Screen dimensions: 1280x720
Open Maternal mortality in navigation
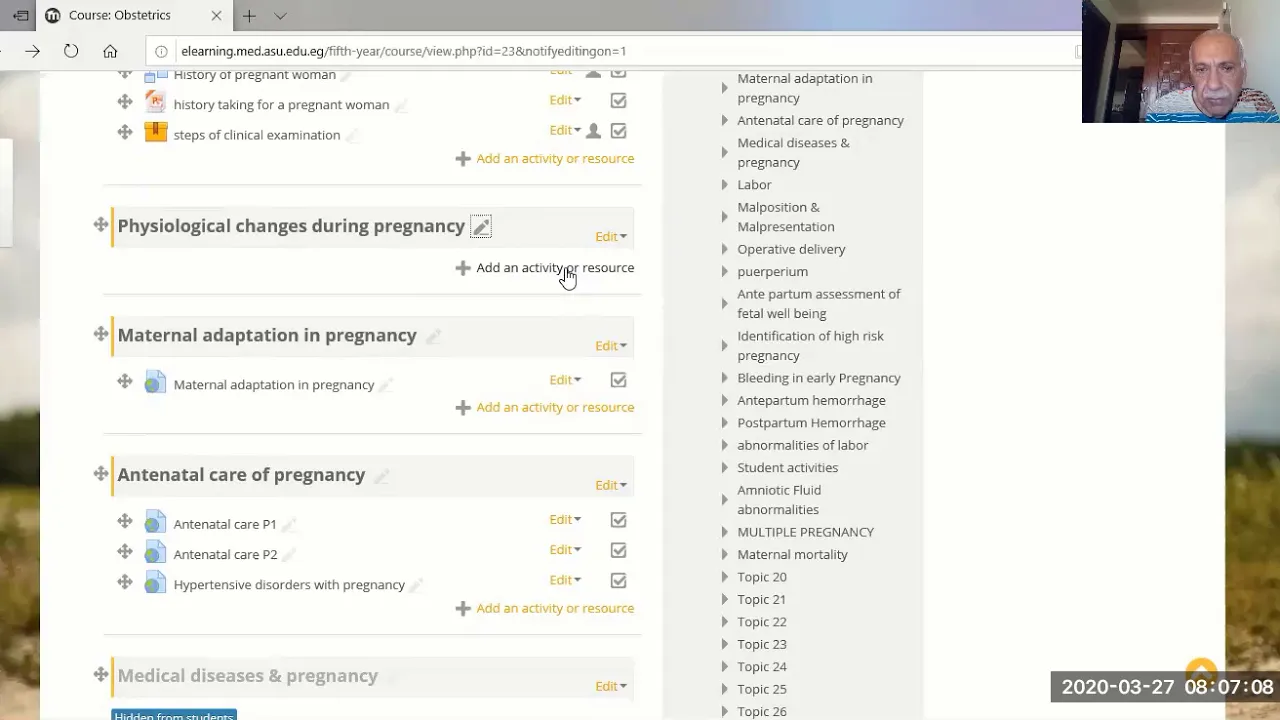(x=792, y=554)
